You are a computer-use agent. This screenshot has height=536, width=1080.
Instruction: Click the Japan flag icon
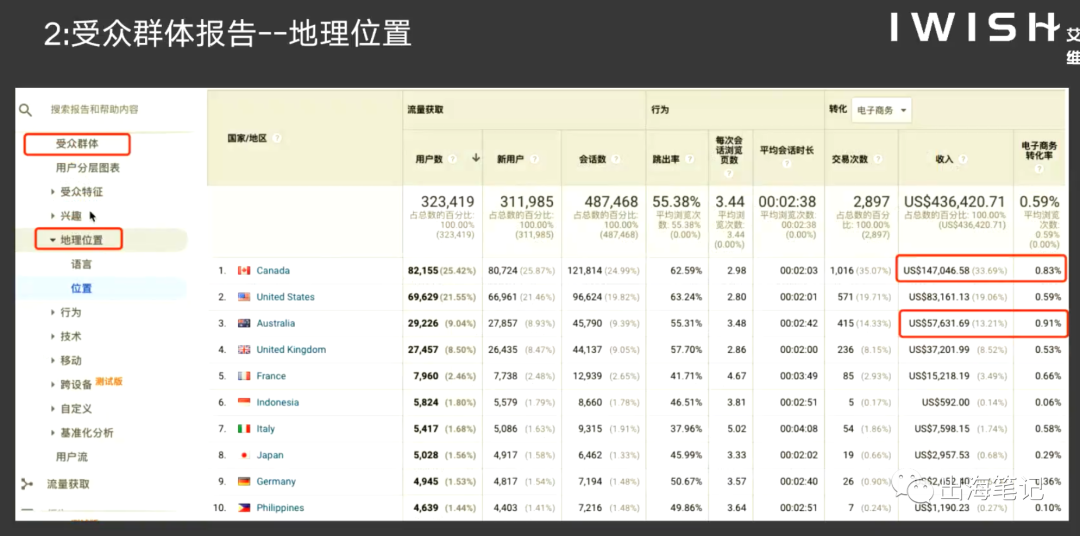click(x=244, y=455)
